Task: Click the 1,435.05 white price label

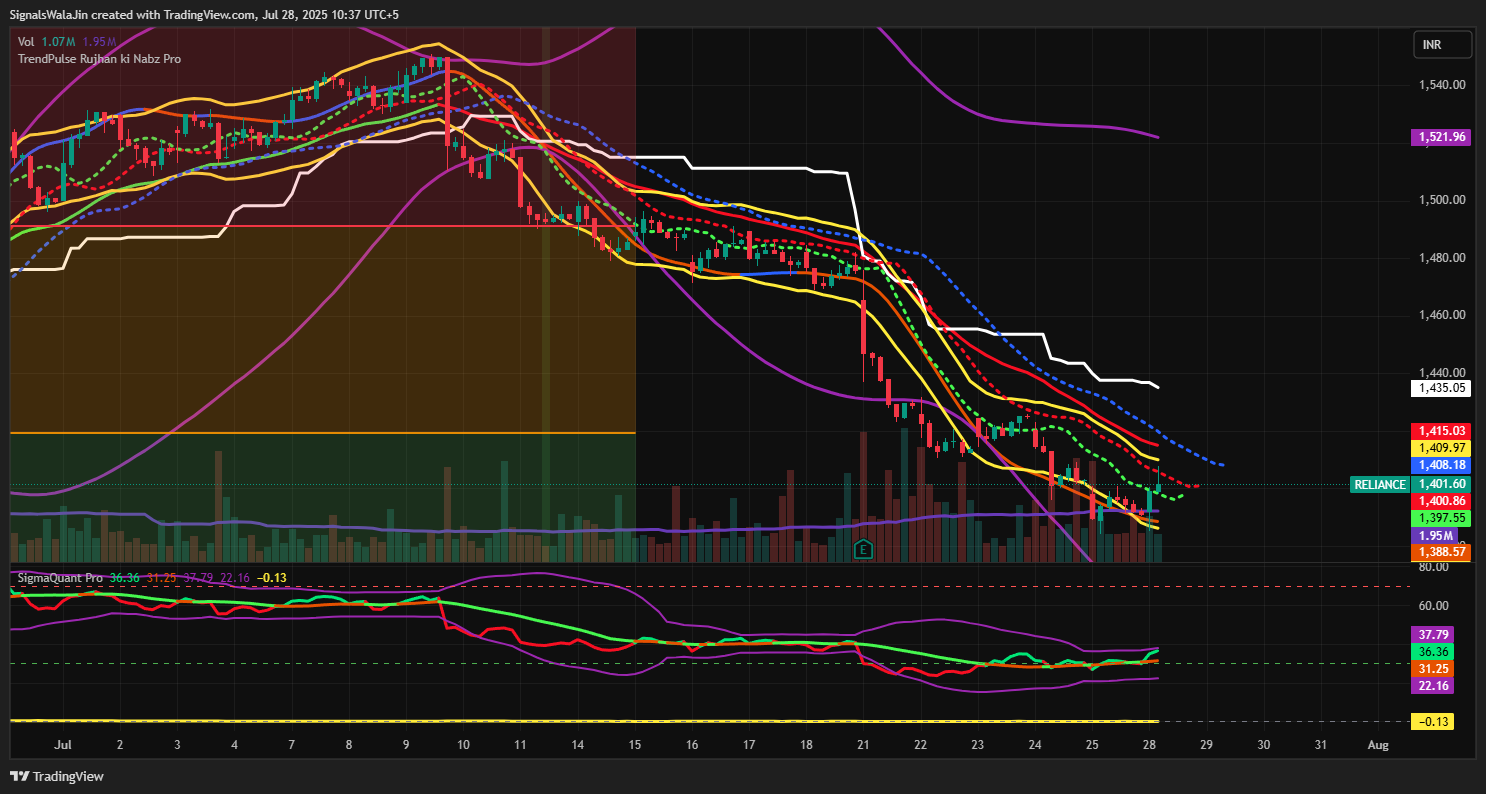Action: [1440, 387]
